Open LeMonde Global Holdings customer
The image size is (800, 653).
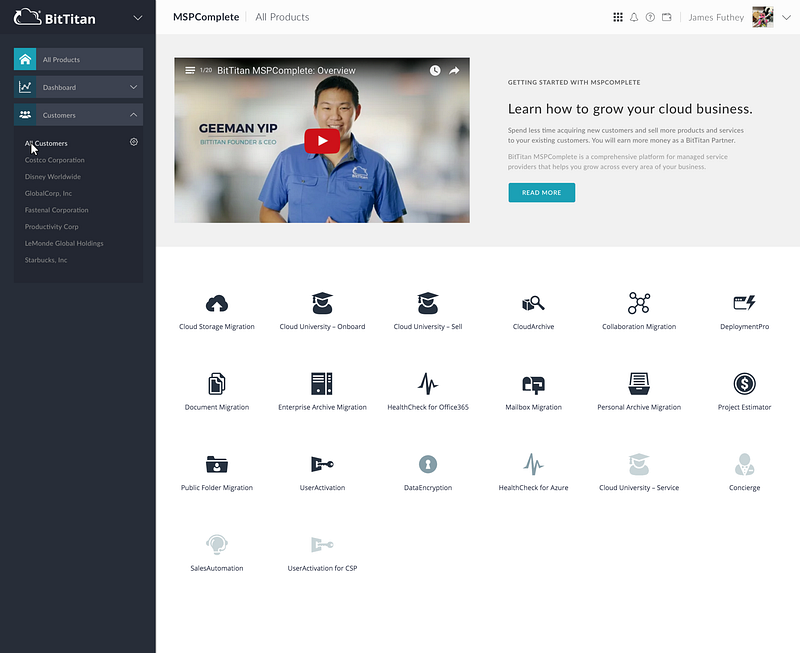click(64, 243)
